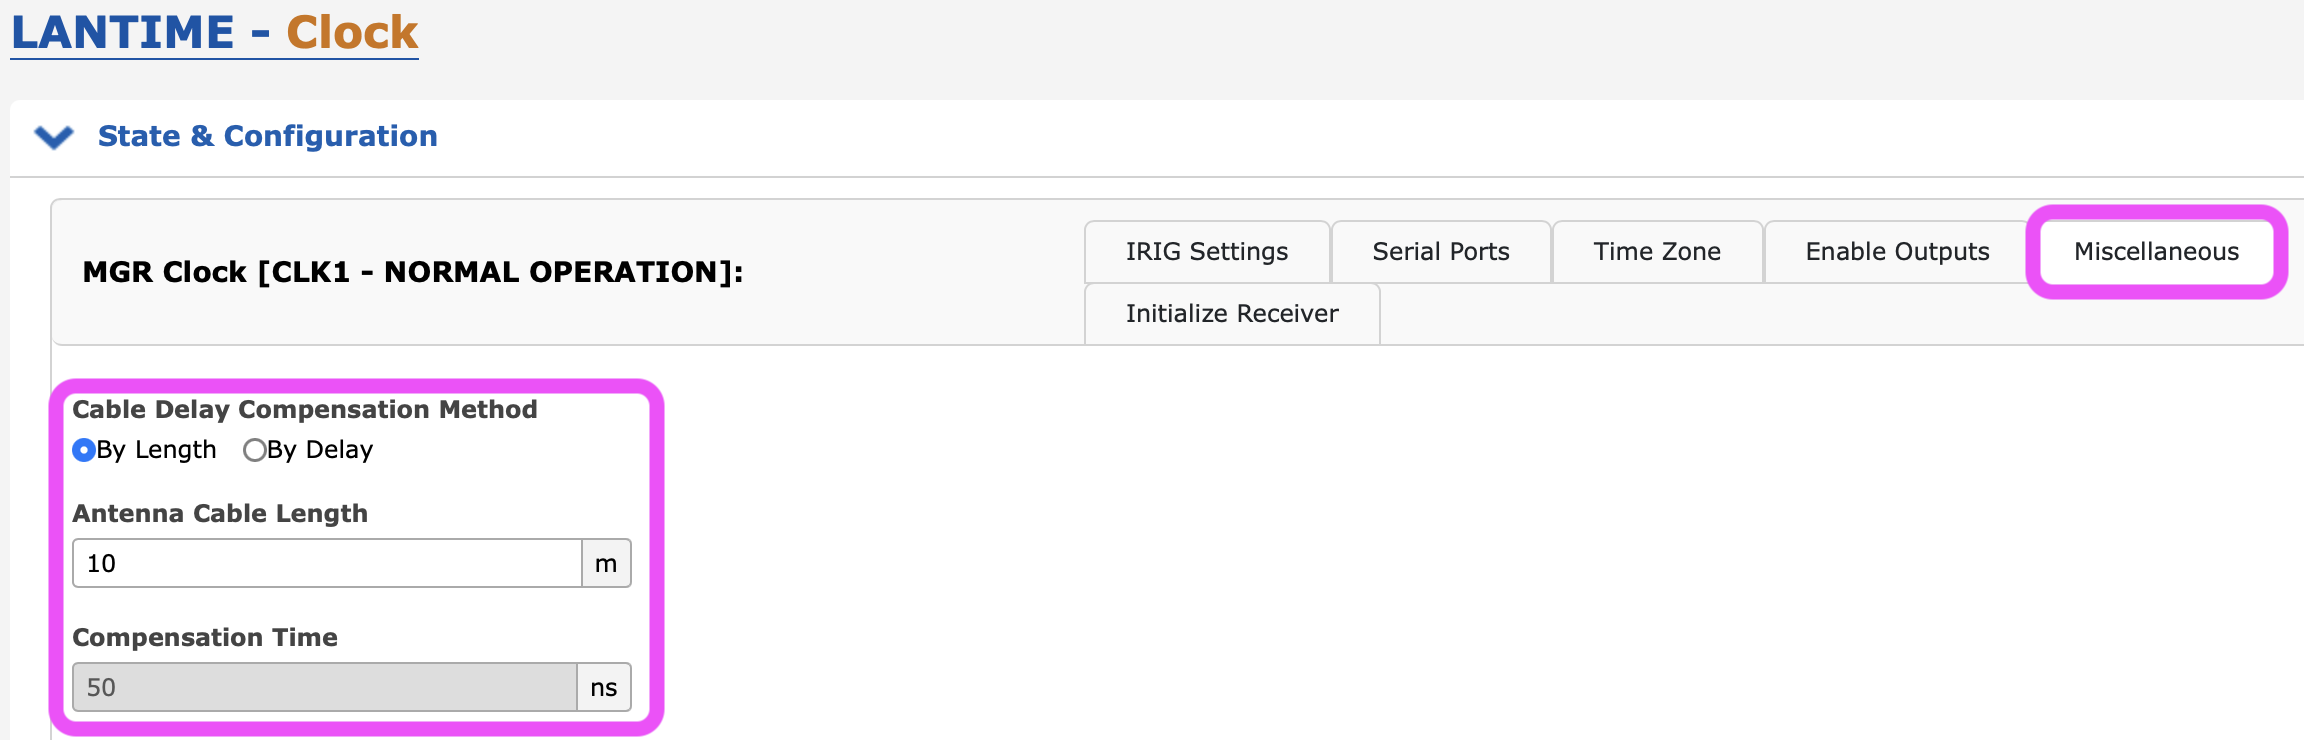
Task: Click the State & Configuration section heading
Action: tap(267, 136)
